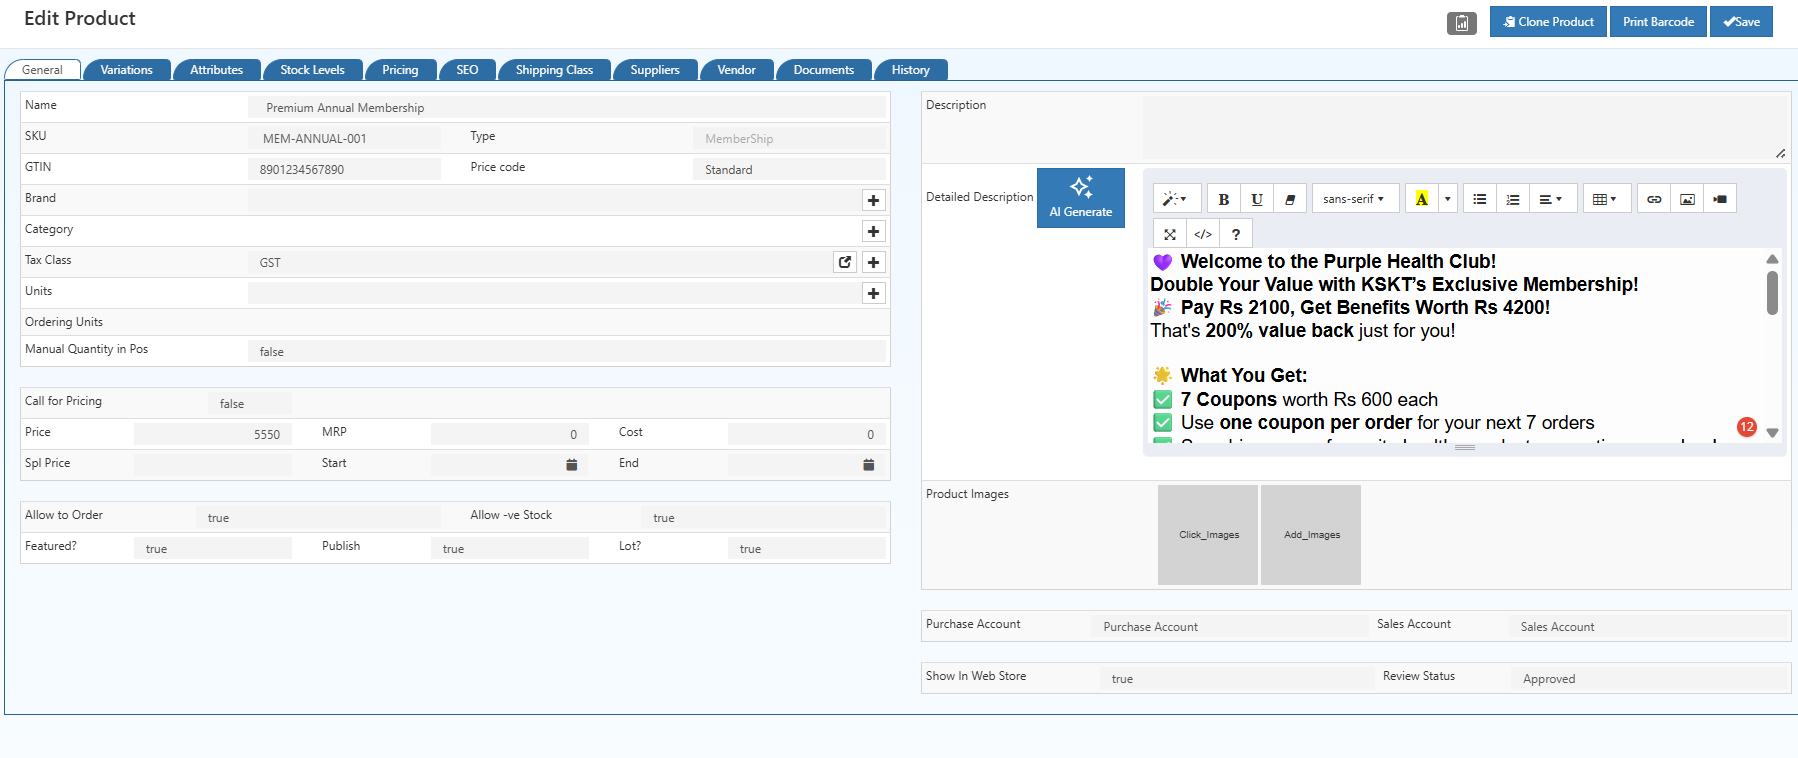Toggle Manual Quantity in Pos value
1798x758 pixels.
(566, 351)
